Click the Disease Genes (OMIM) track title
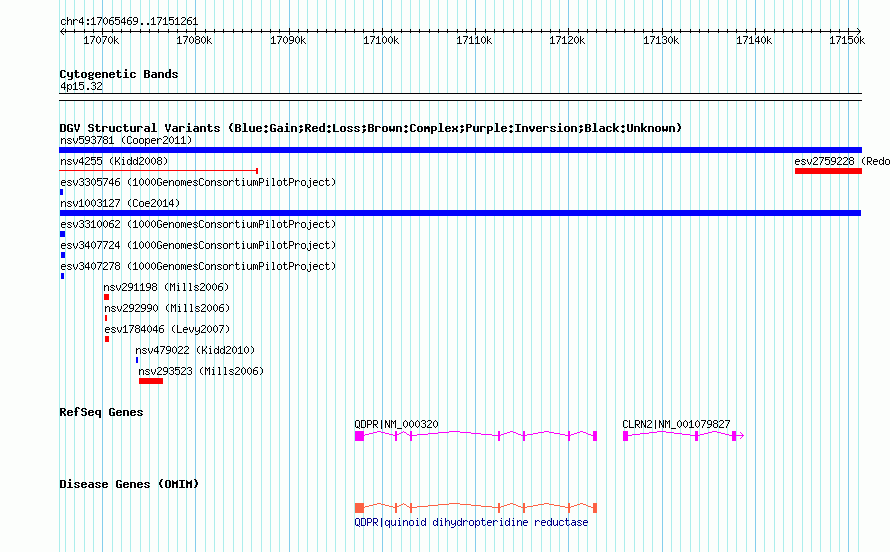Image resolution: width=890 pixels, height=552 pixels. [129, 484]
